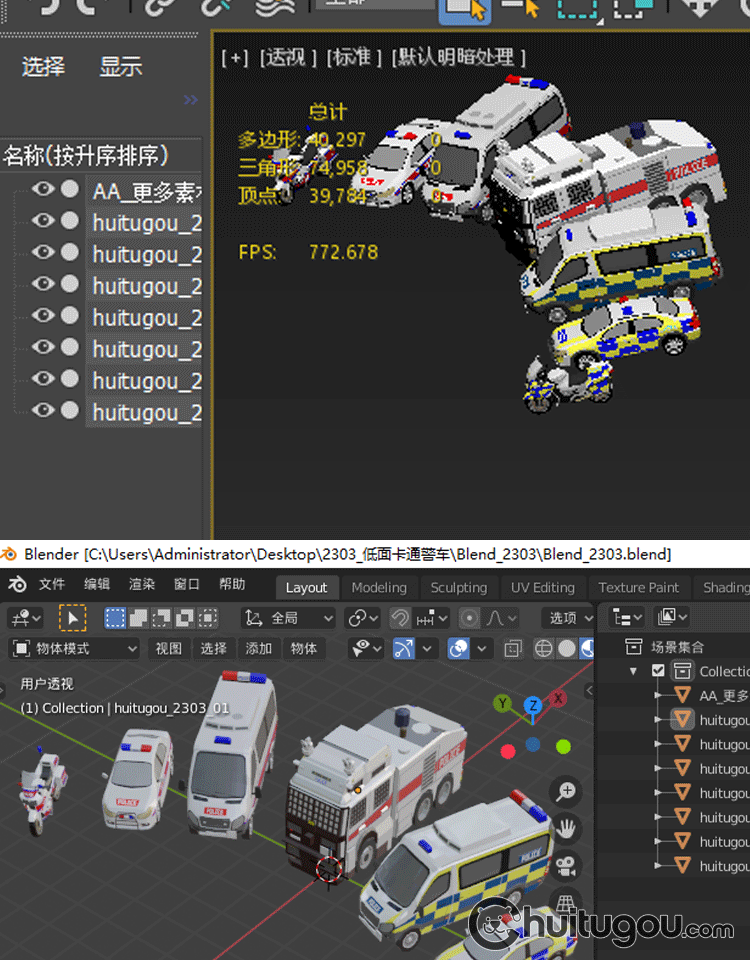Open the 全局 transform orientation dropdown
750x960 pixels.
289,618
